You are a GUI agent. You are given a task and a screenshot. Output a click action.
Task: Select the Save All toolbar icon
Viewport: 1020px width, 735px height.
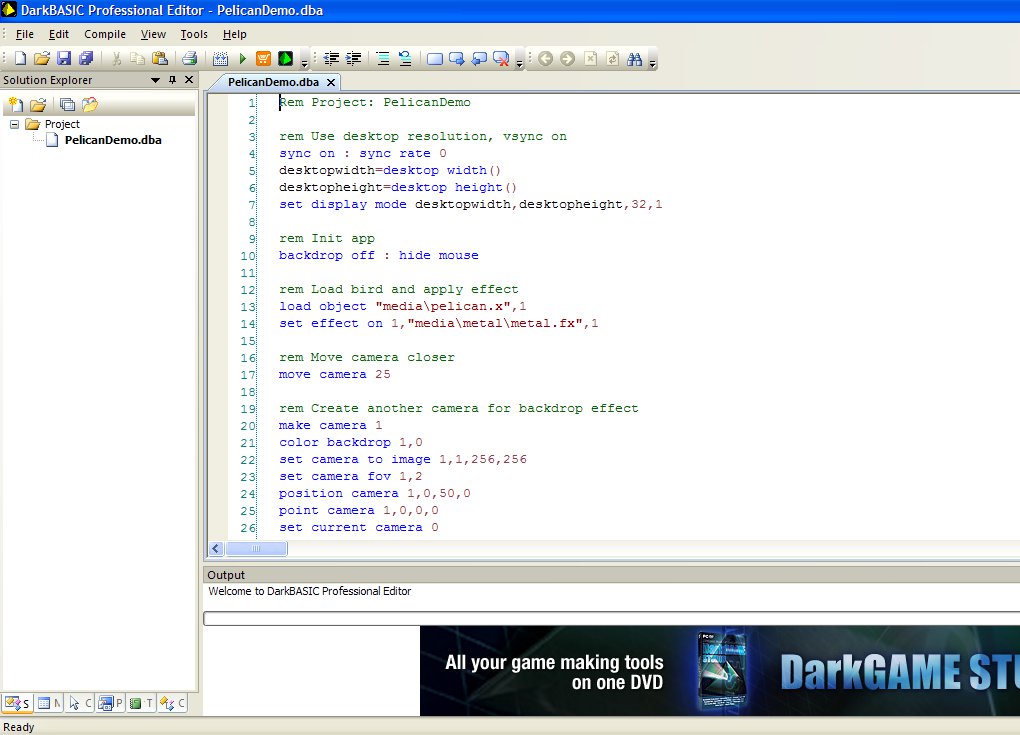pos(86,57)
